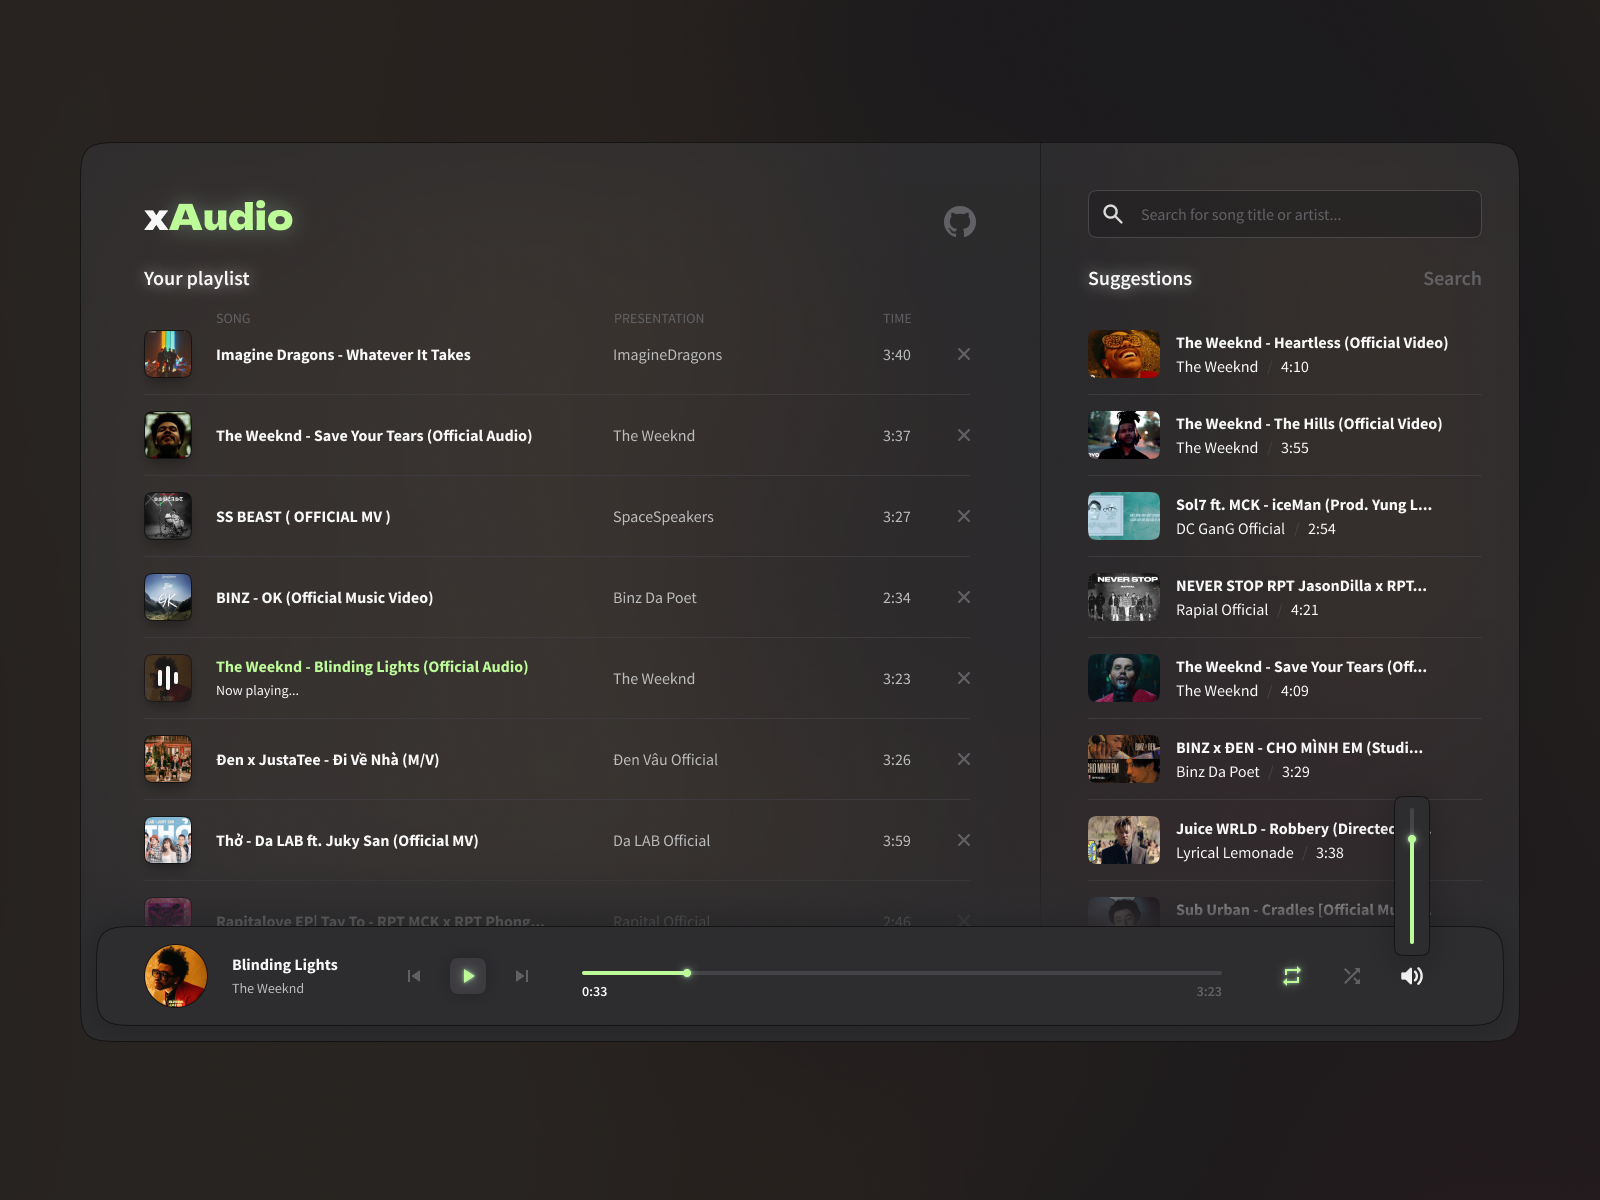Remove Imagine Dragons - Whatever It Takes from playlist
The image size is (1600, 1200).
click(x=963, y=354)
